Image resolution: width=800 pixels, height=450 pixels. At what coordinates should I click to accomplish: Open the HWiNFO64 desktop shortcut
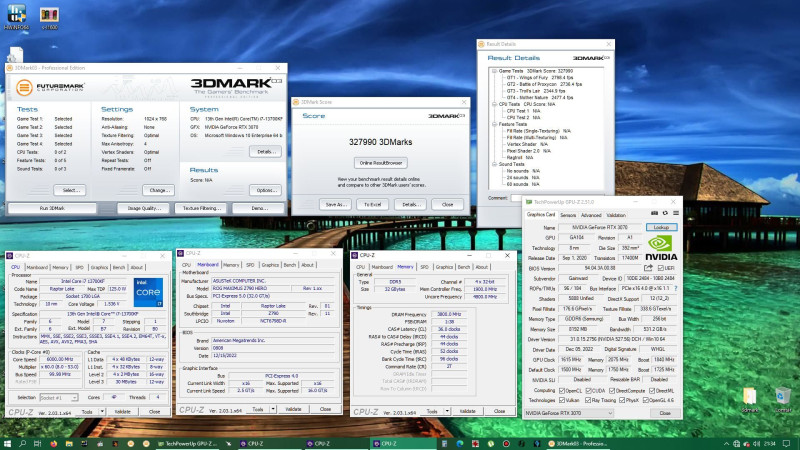click(x=16, y=15)
